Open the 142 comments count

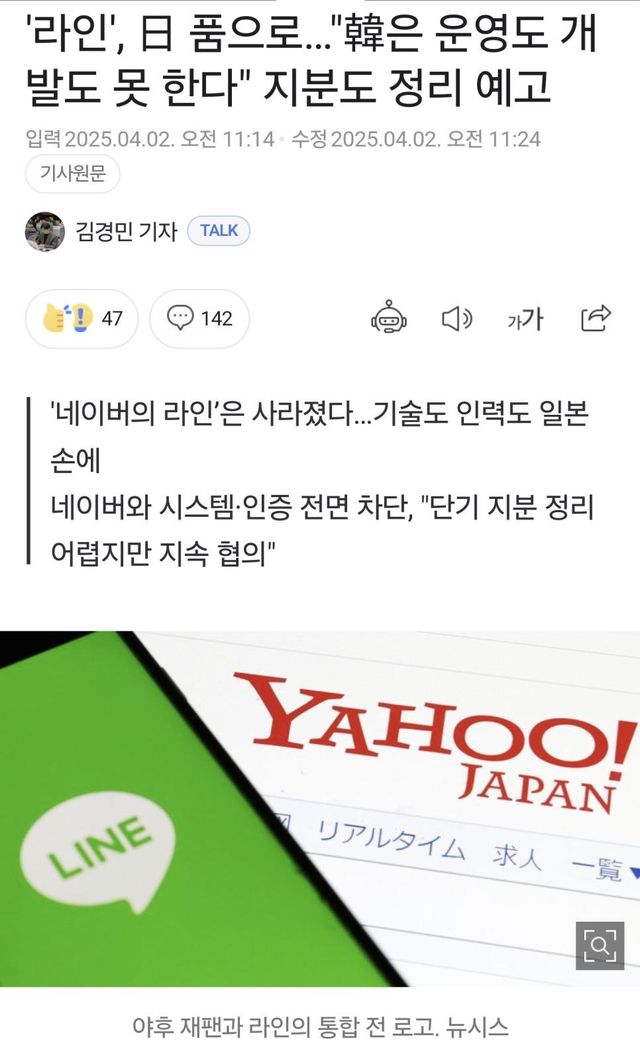(217, 319)
